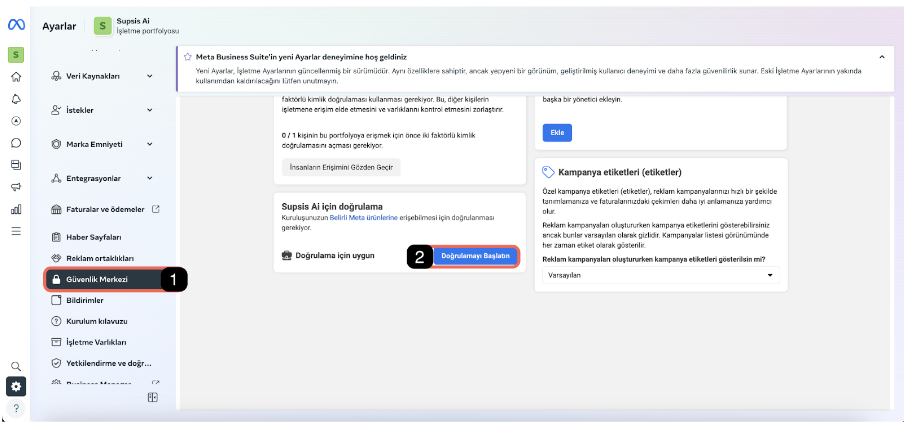
Task: Select Güvenlik Merkezi in sidebar
Action: coord(103,279)
